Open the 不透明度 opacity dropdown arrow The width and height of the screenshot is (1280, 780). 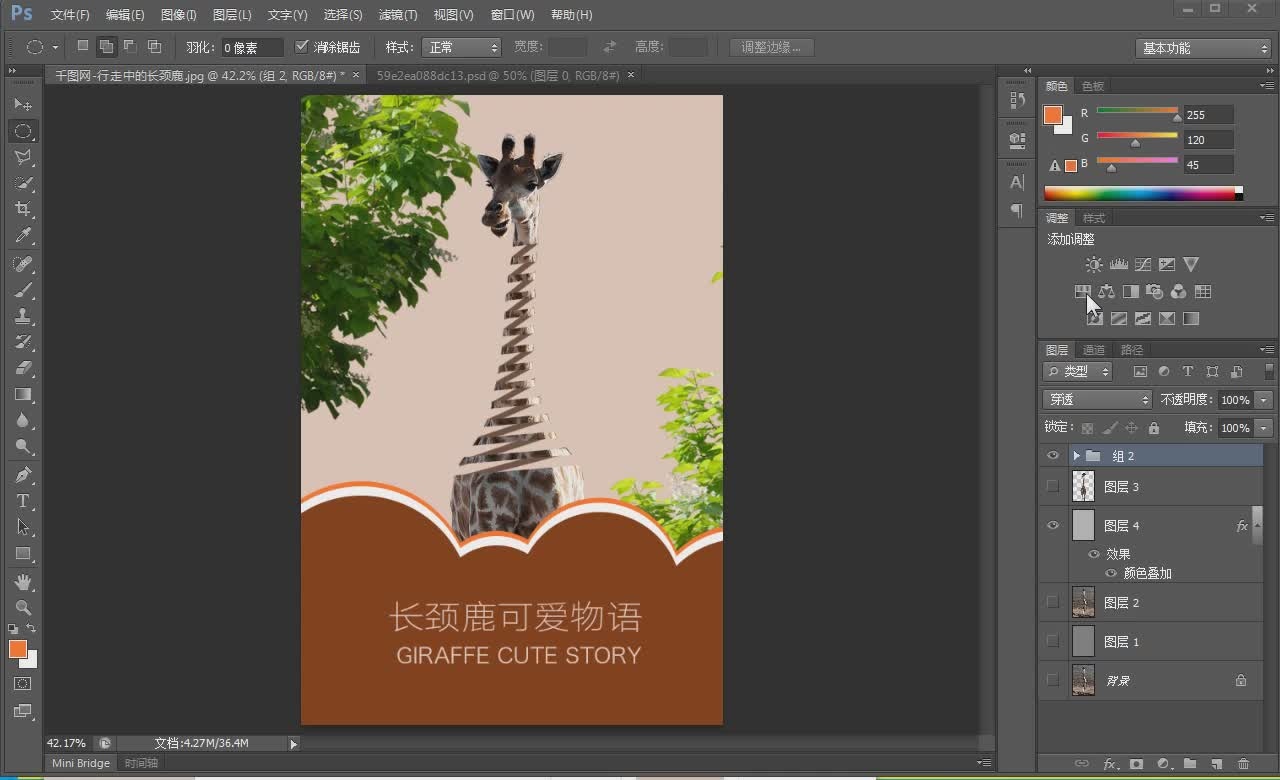point(1264,400)
